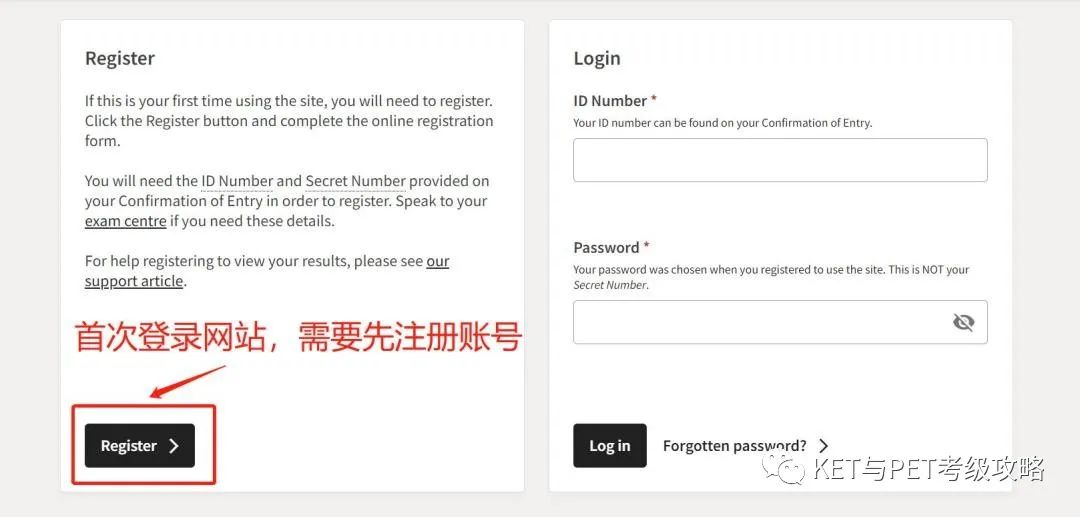The height and width of the screenshot is (517, 1080).
Task: Toggle password visibility eye icon
Action: point(963,322)
